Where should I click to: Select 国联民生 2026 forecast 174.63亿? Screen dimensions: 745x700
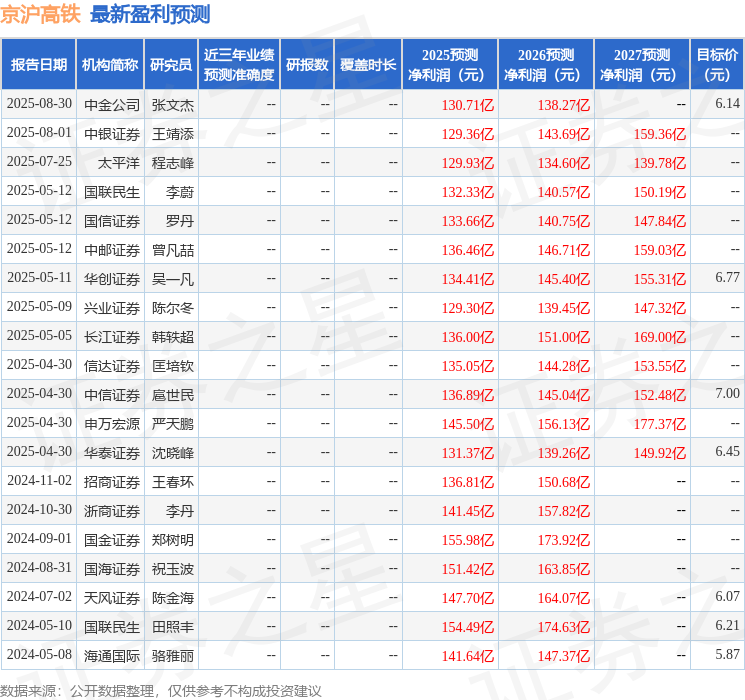coord(564,627)
